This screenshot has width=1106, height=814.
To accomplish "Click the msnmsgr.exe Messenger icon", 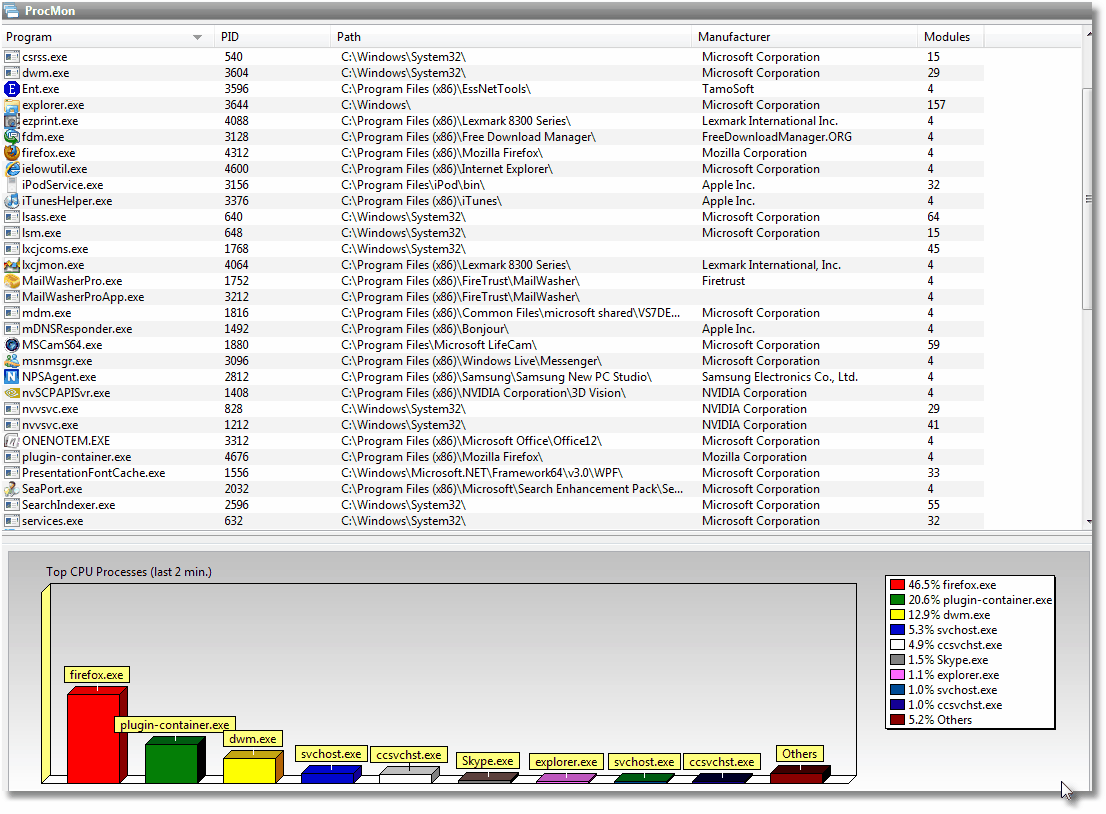I will 11,361.
